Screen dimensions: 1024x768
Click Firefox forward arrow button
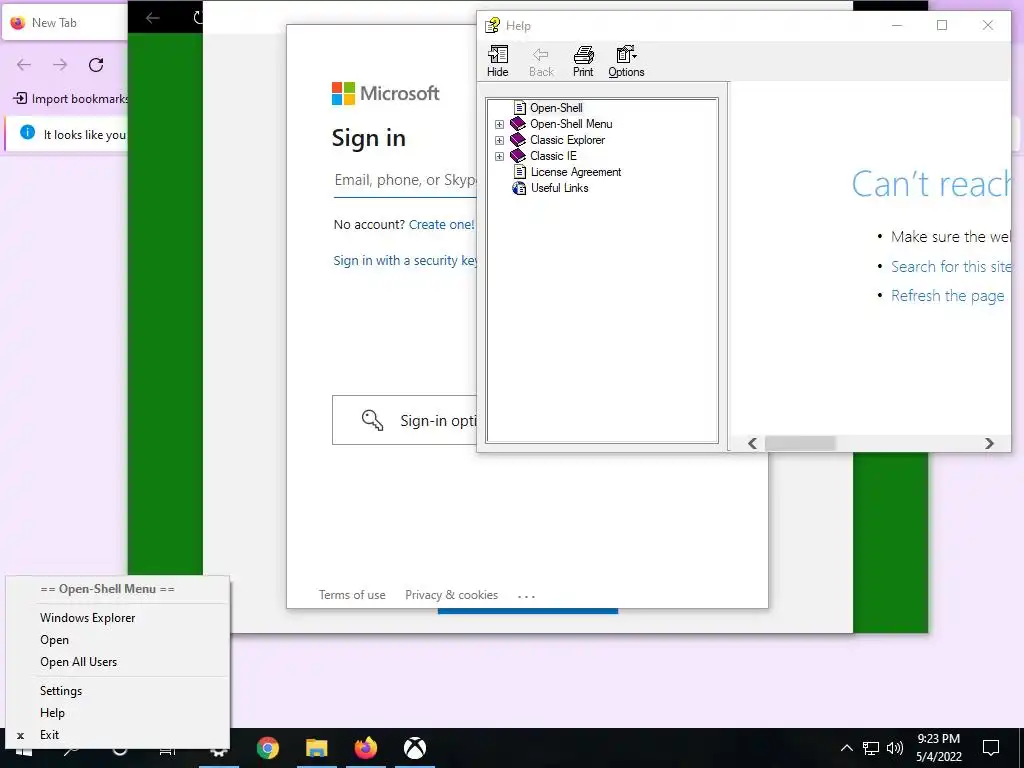click(x=60, y=65)
